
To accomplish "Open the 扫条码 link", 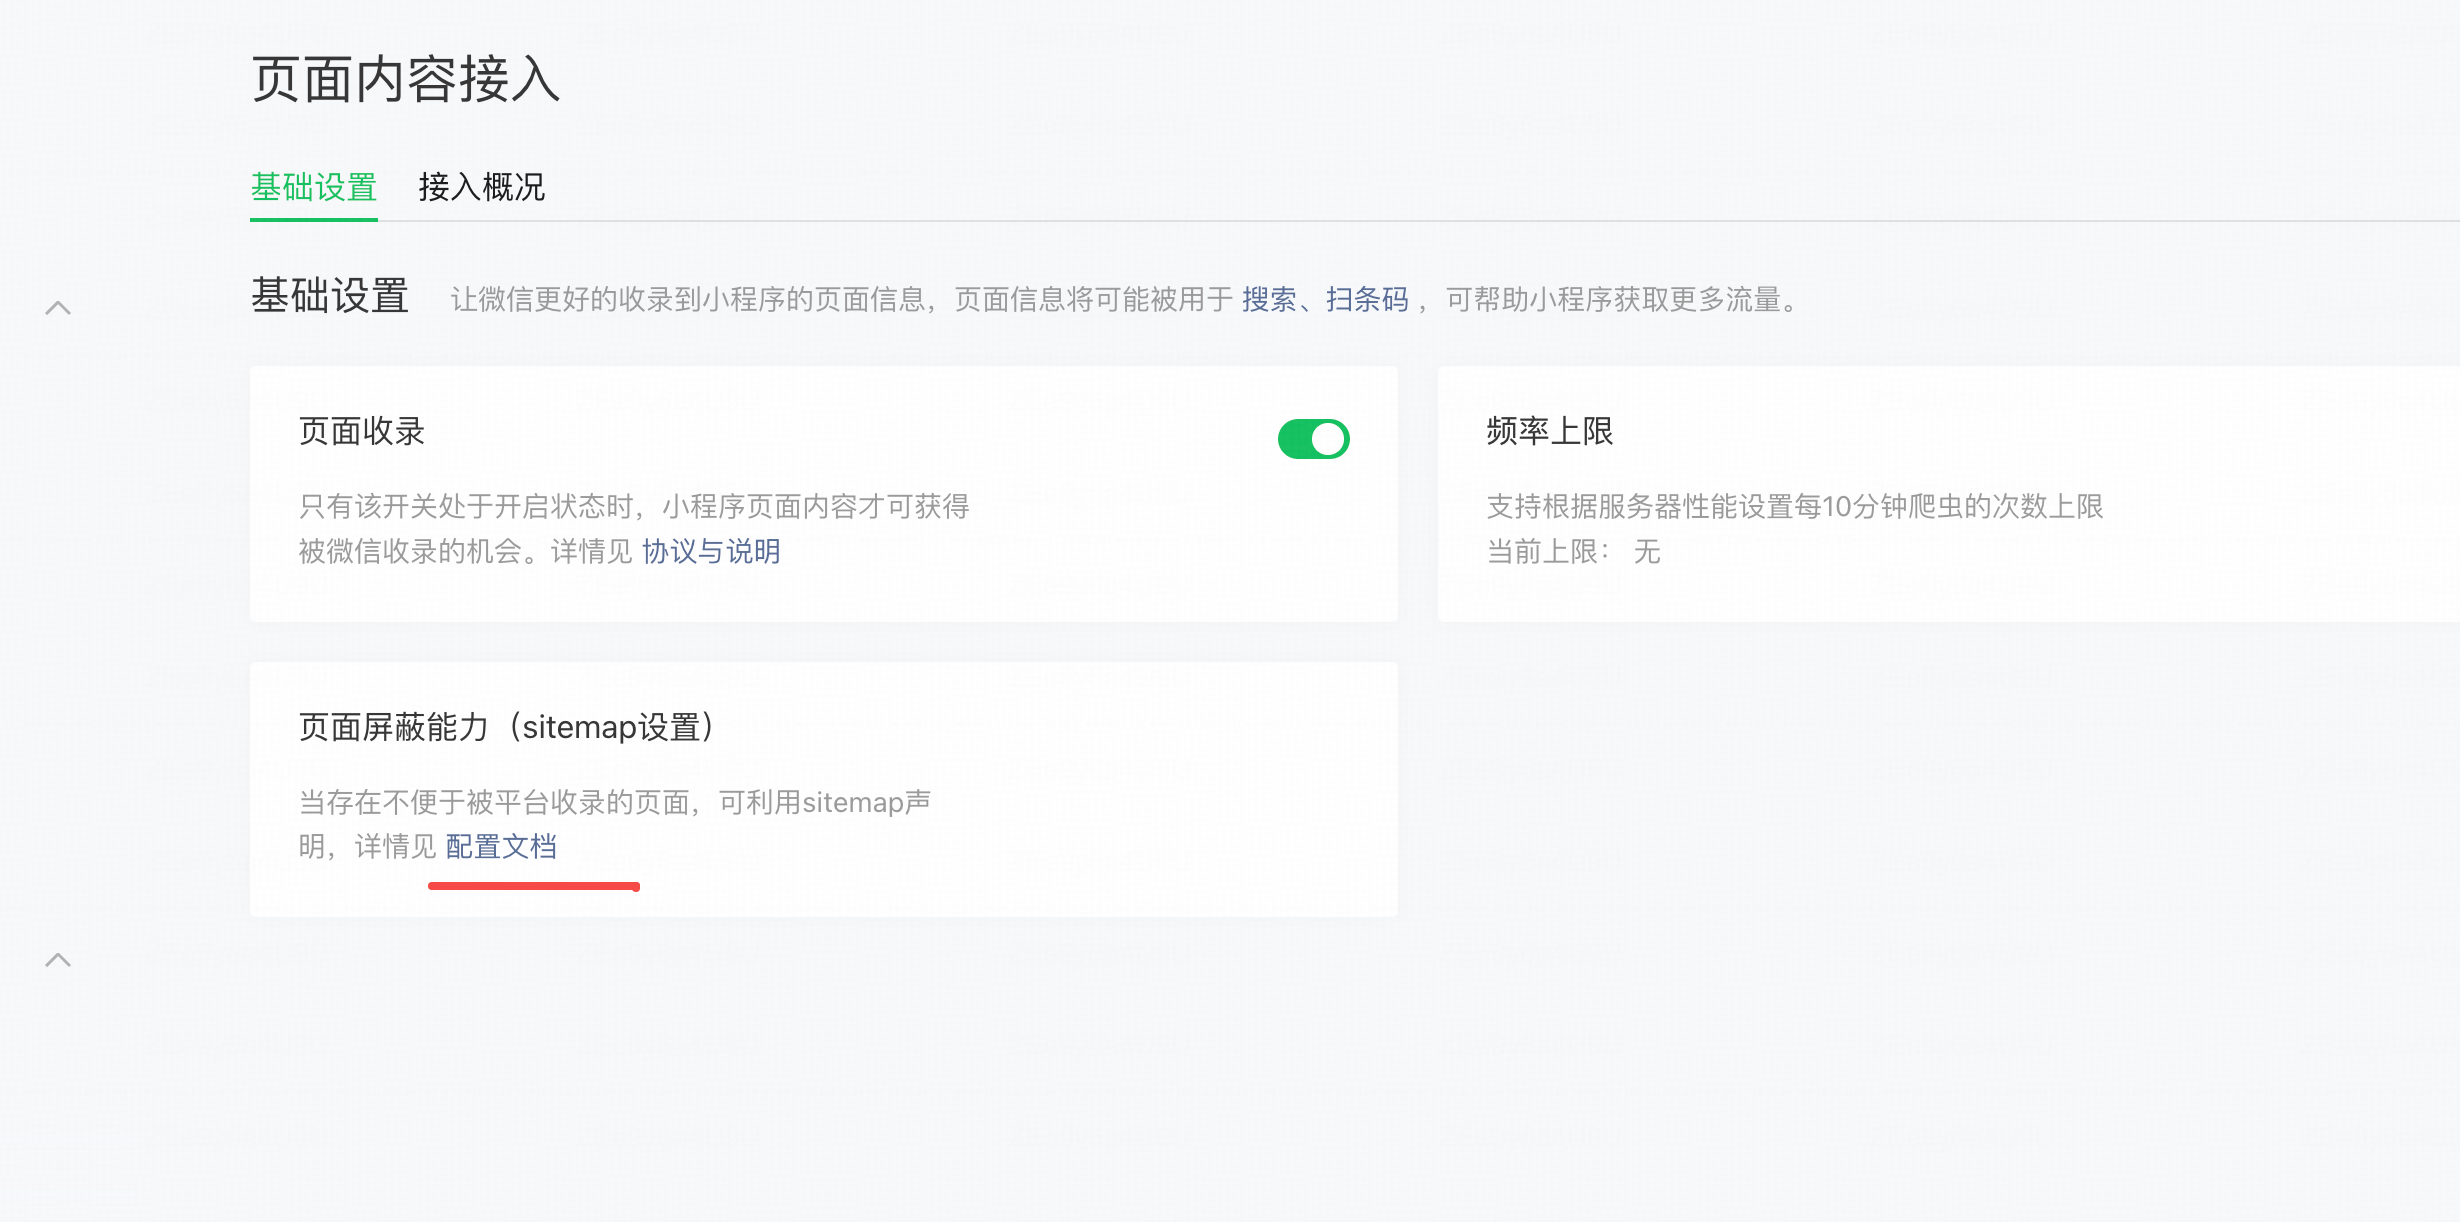I will (1366, 299).
